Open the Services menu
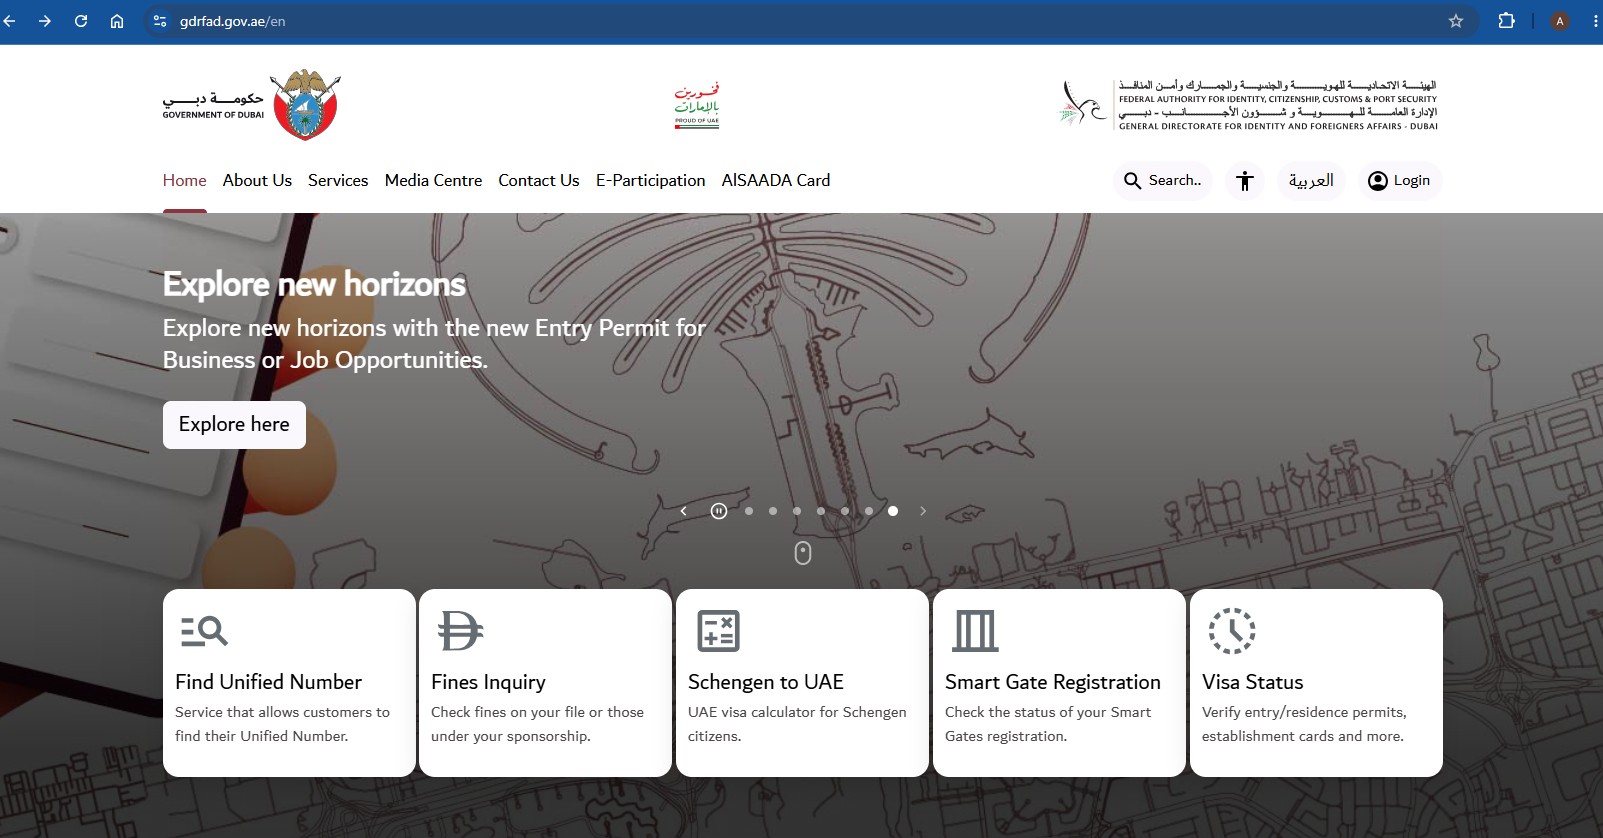 coord(338,180)
